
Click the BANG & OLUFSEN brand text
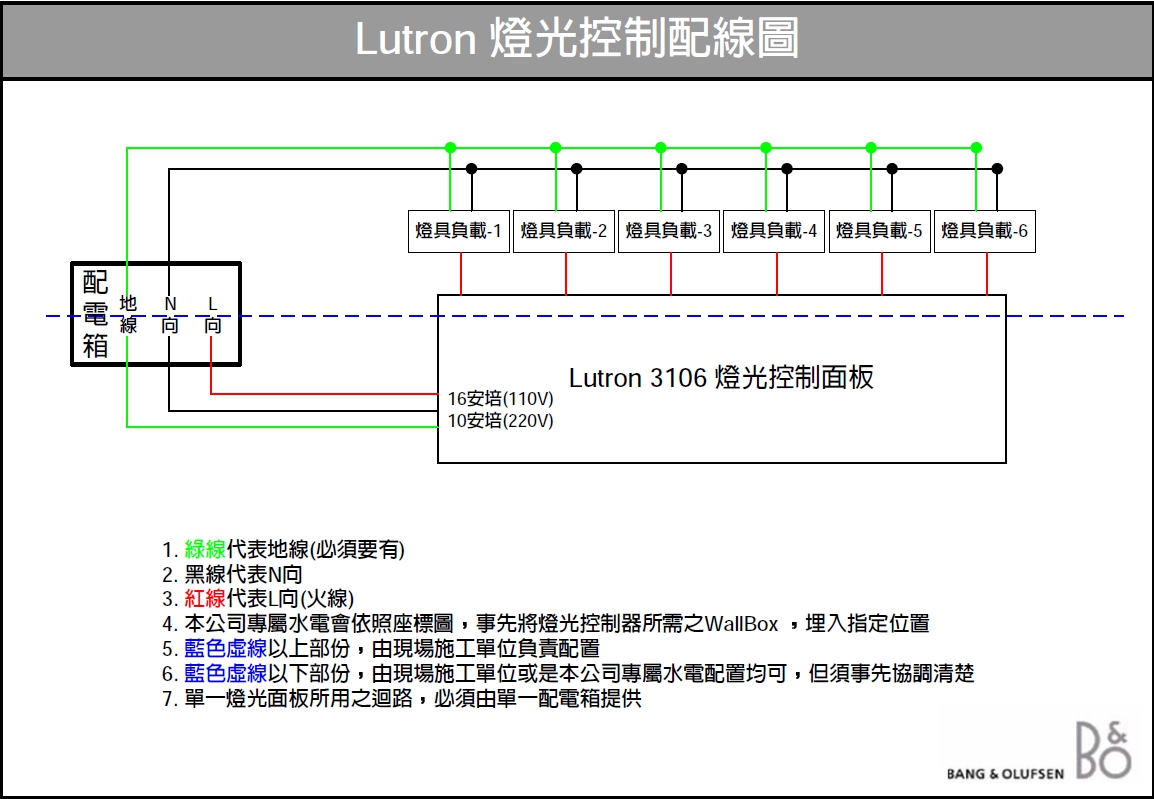1005,773
